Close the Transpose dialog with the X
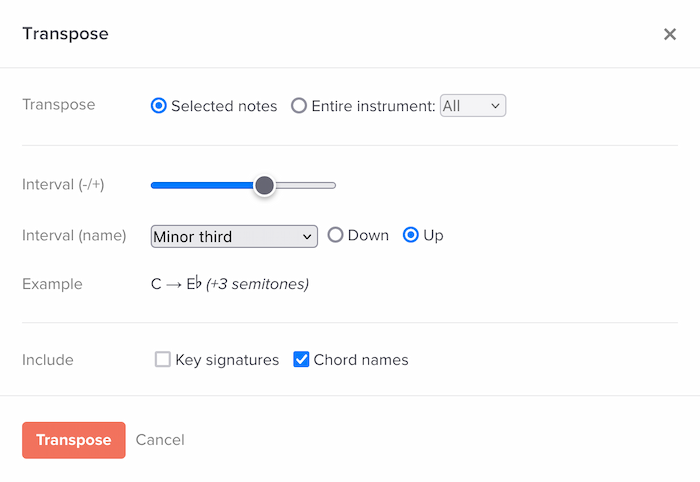Image resolution: width=700 pixels, height=482 pixels. pos(670,34)
